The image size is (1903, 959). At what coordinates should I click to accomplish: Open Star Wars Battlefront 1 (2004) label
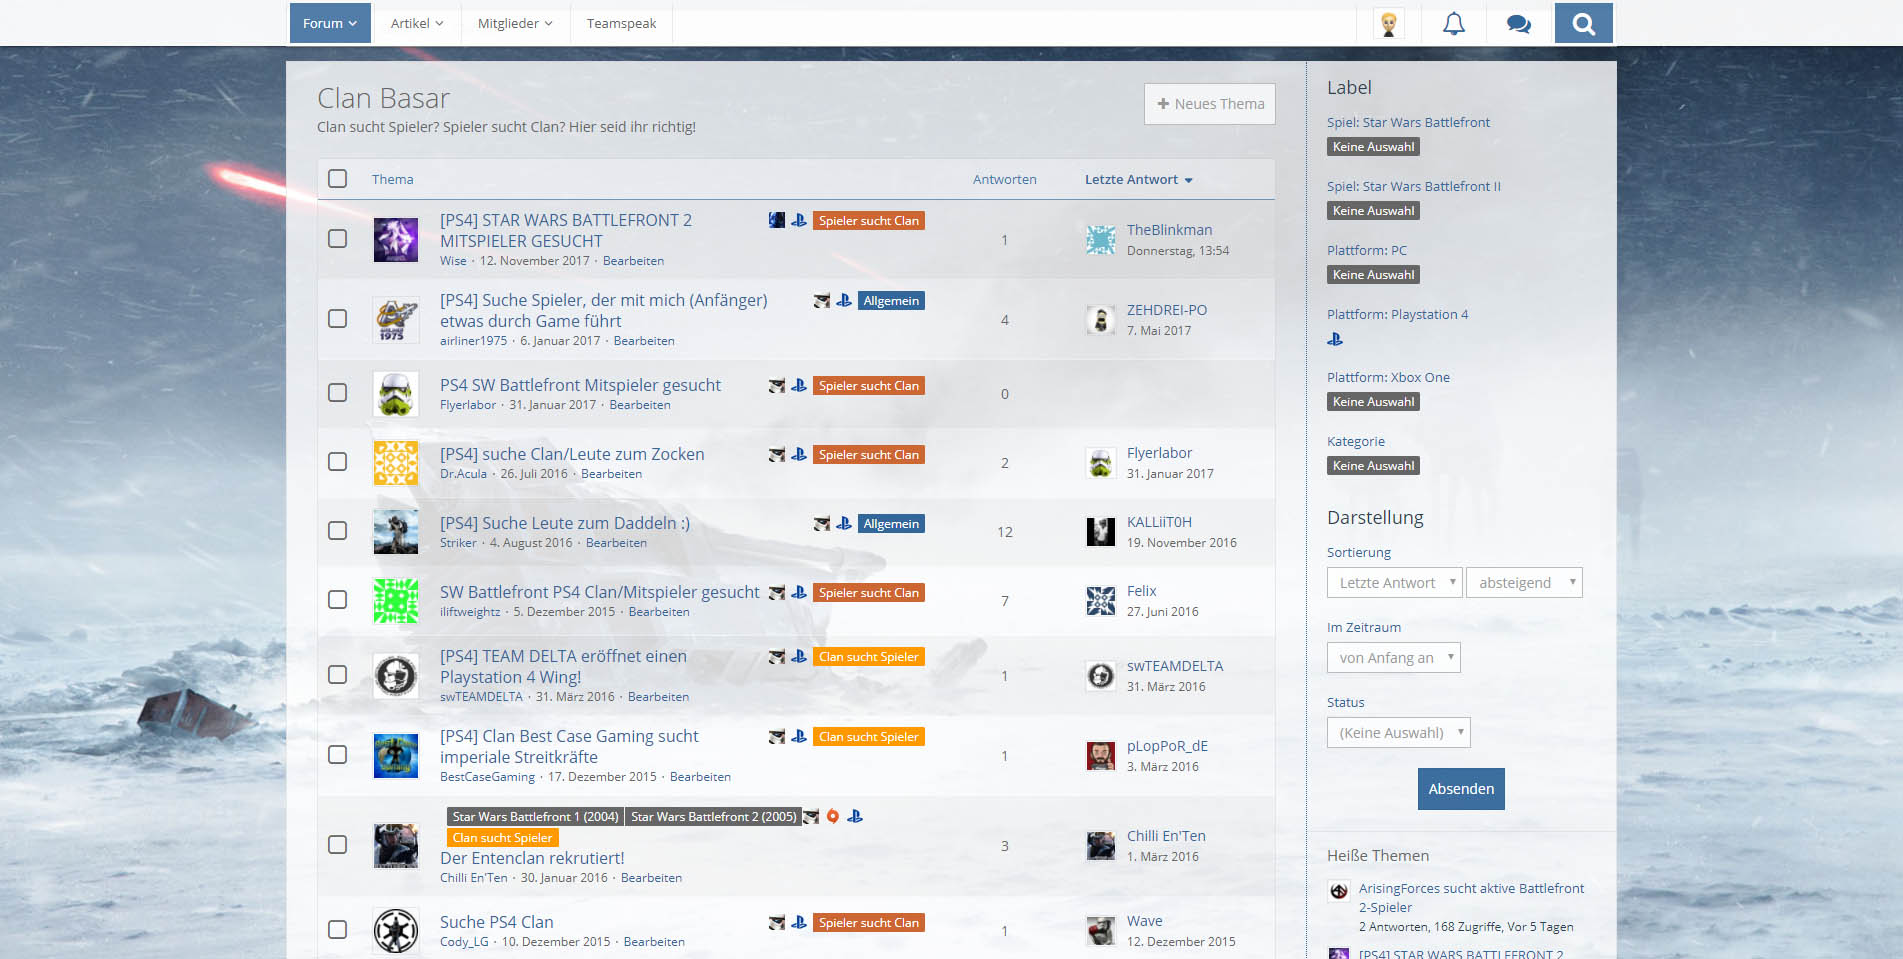coord(535,817)
